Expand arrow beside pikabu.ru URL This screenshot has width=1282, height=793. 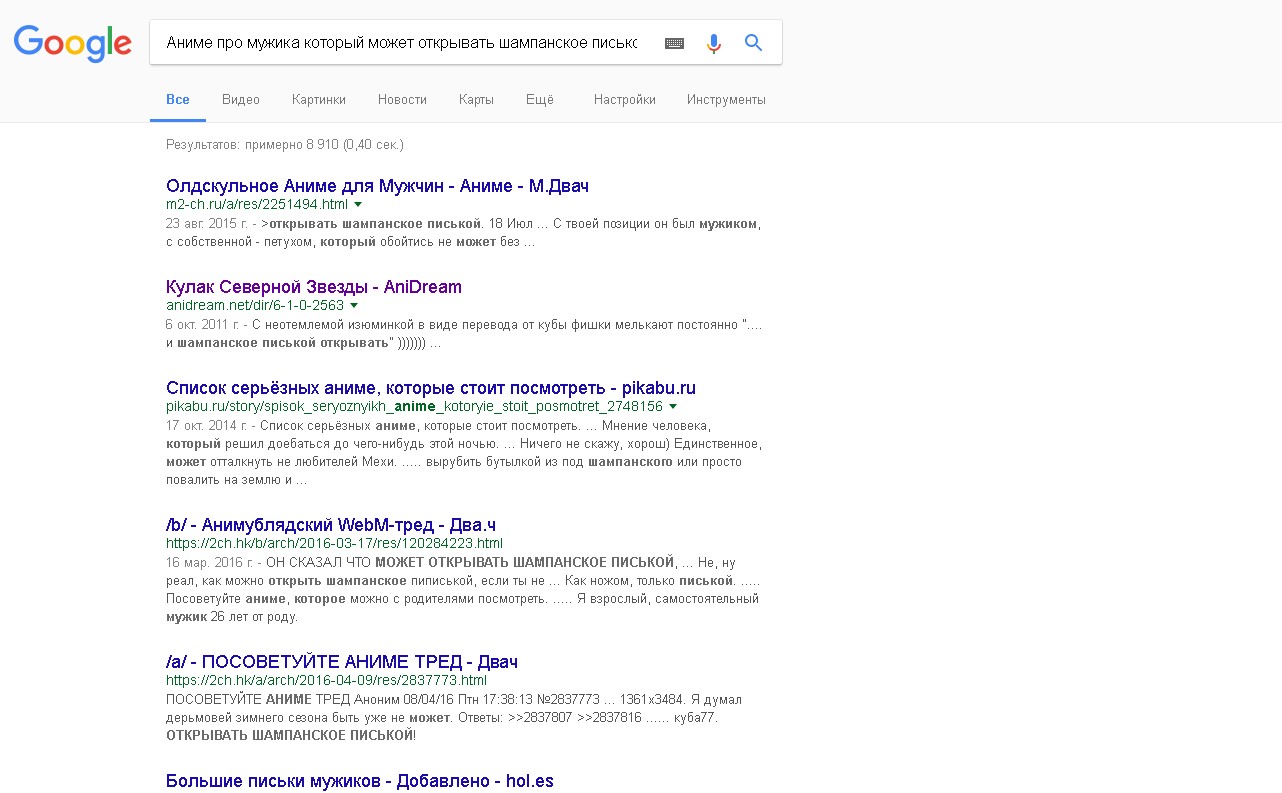click(x=673, y=406)
